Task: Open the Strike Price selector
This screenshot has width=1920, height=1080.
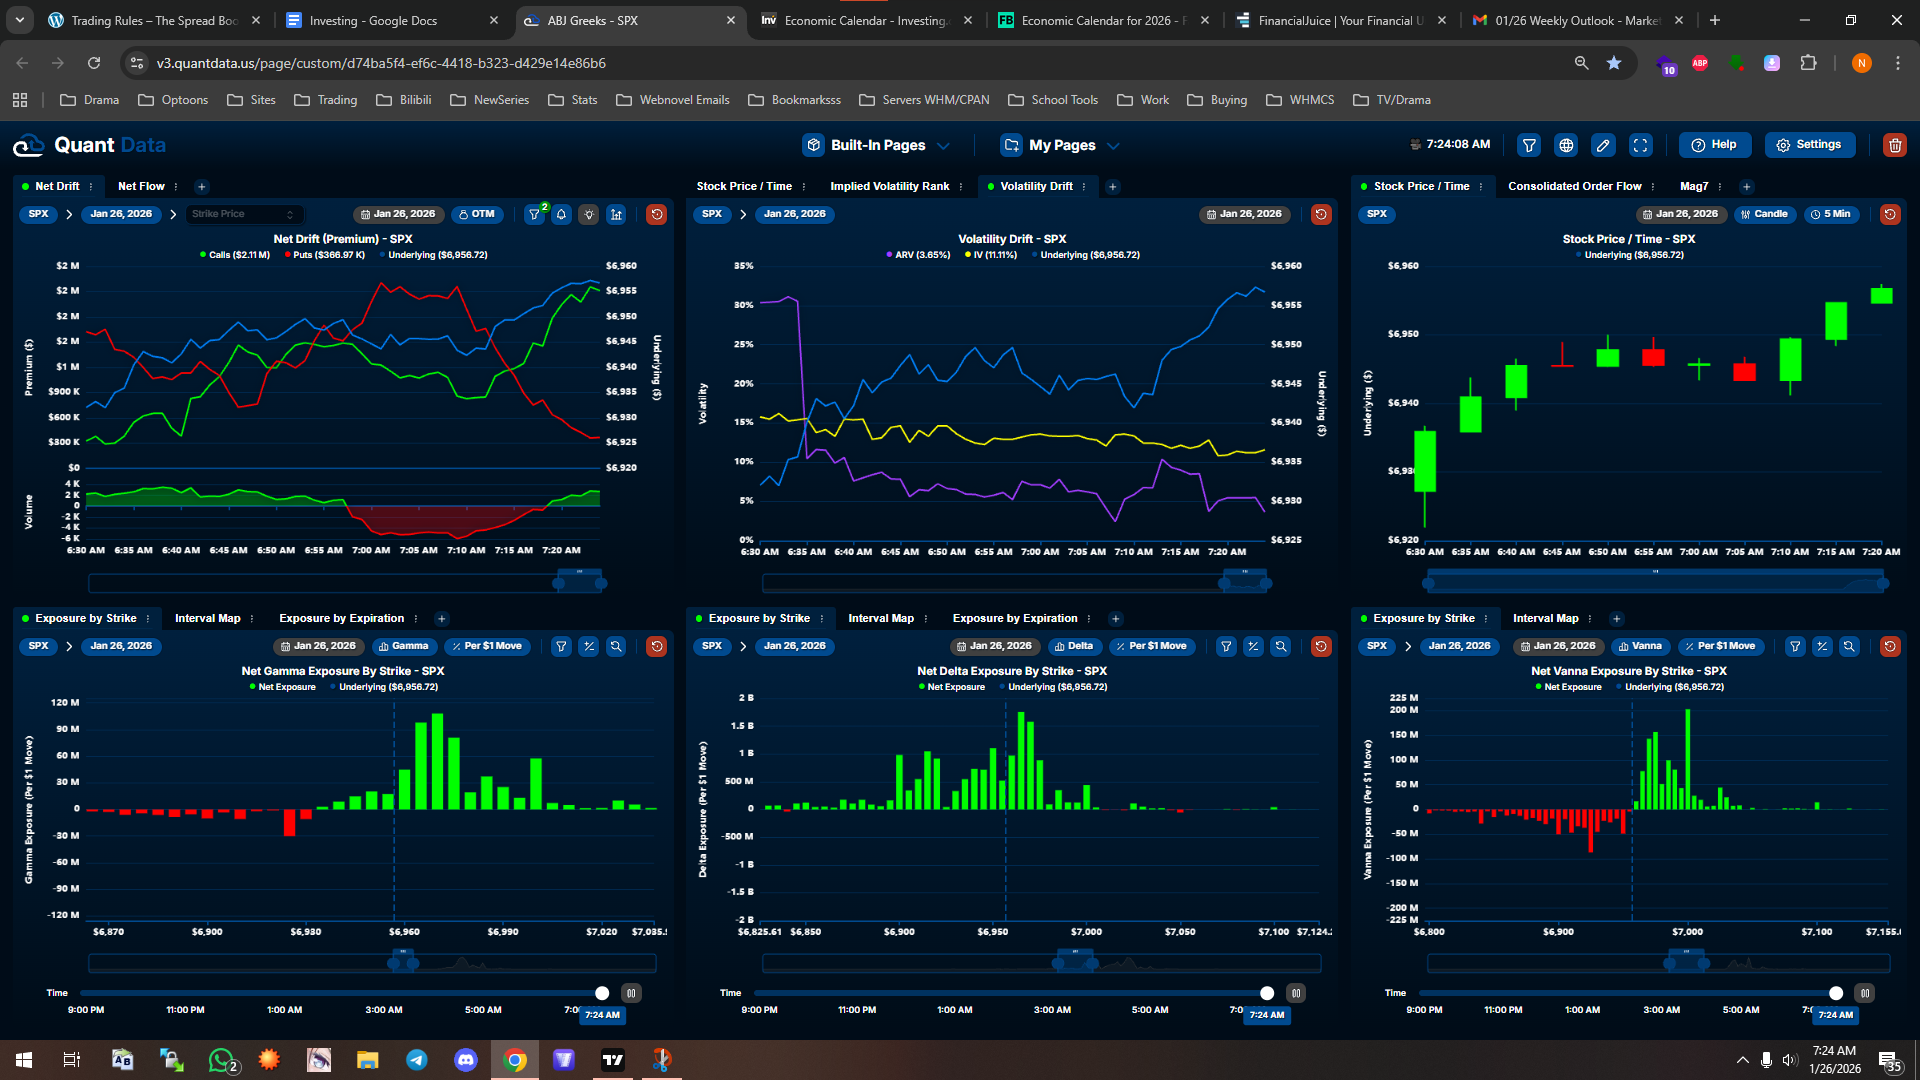Action: (x=243, y=214)
